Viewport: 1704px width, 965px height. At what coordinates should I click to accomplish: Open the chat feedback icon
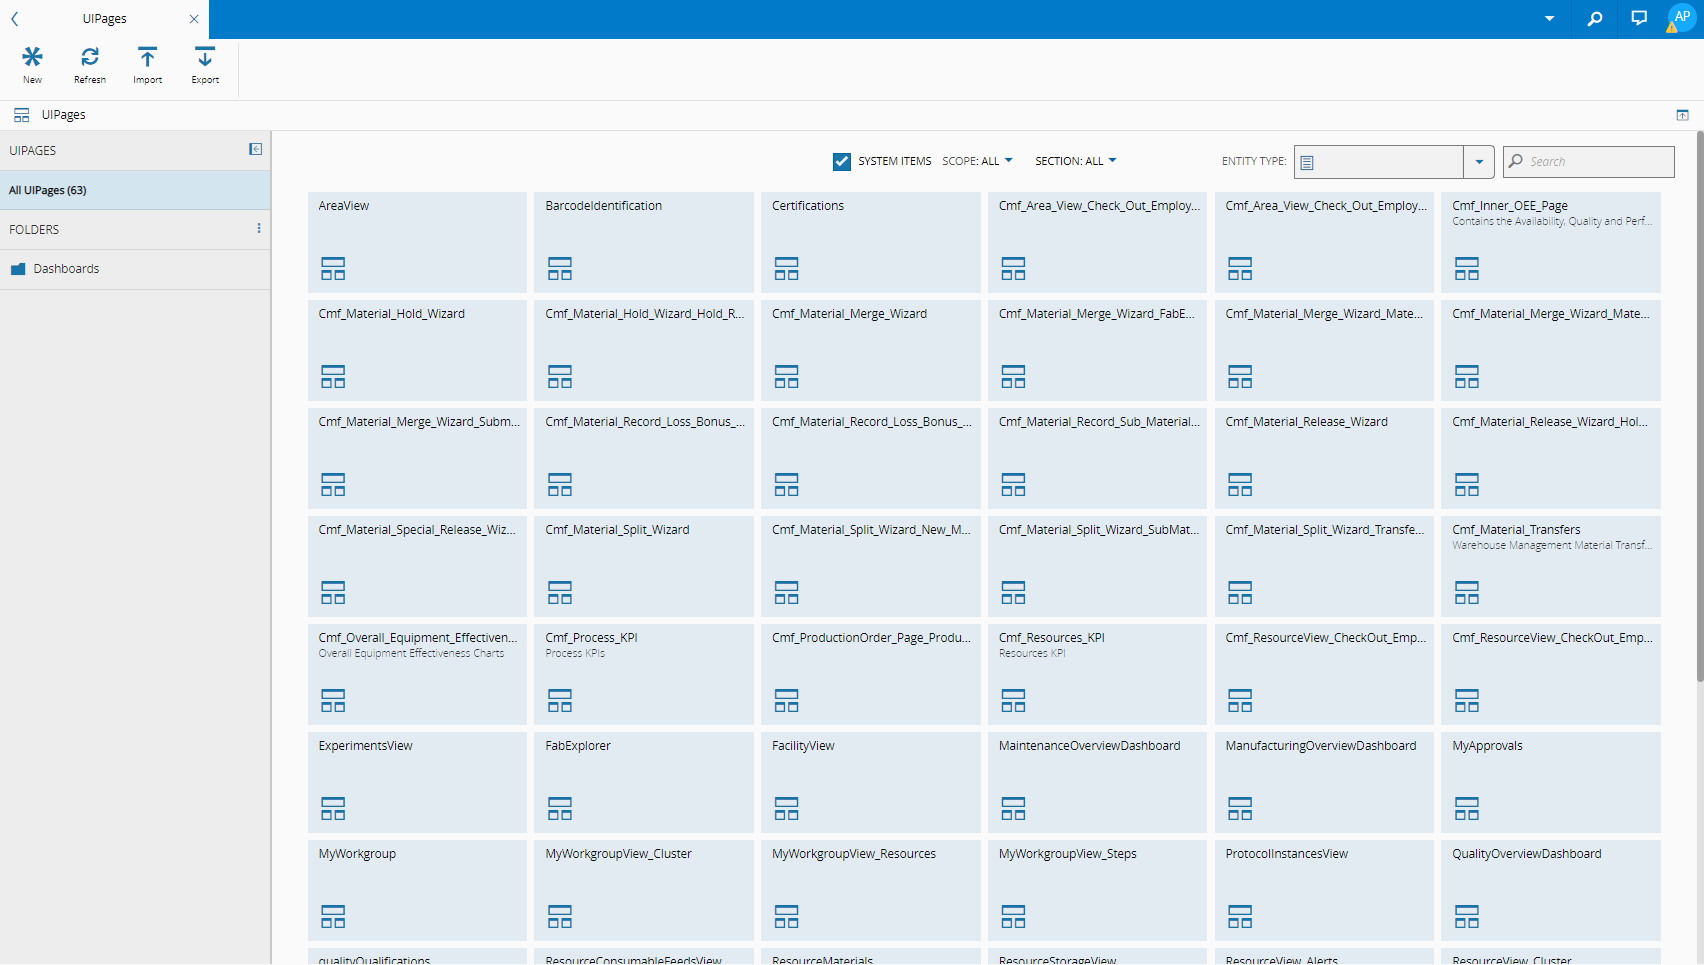[1639, 18]
